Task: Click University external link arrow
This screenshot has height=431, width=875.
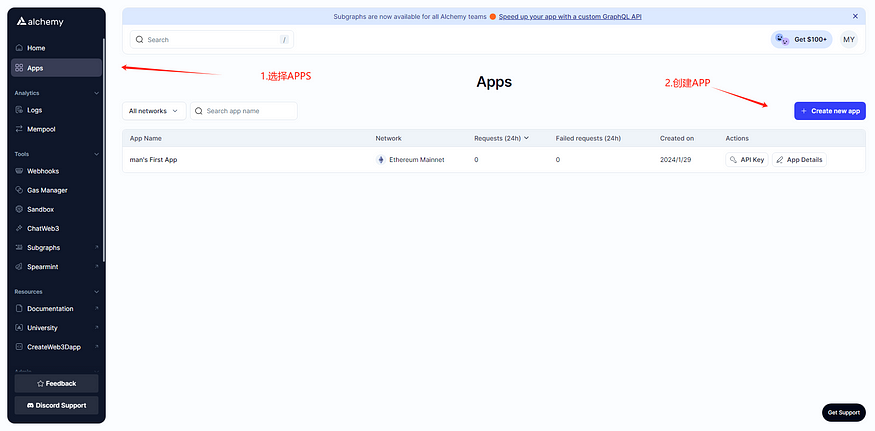Action: [97, 328]
